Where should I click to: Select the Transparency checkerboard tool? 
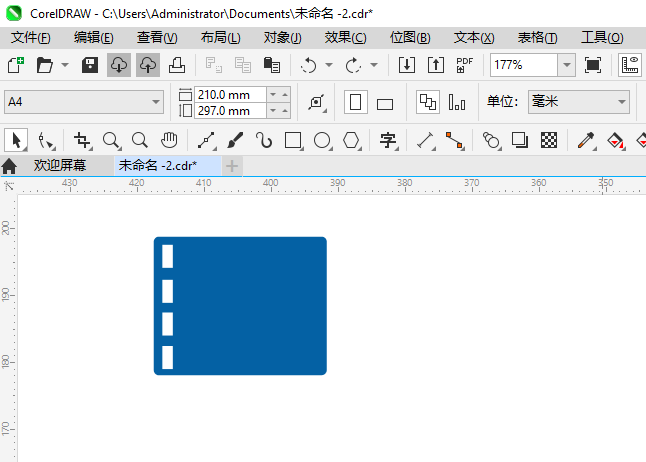point(549,141)
